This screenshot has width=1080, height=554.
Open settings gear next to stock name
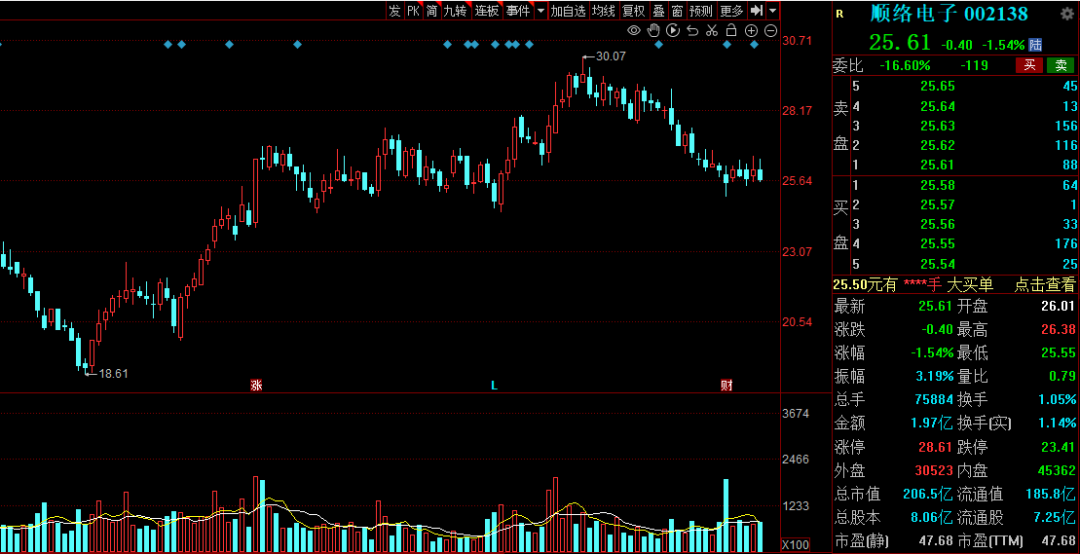(1066, 14)
